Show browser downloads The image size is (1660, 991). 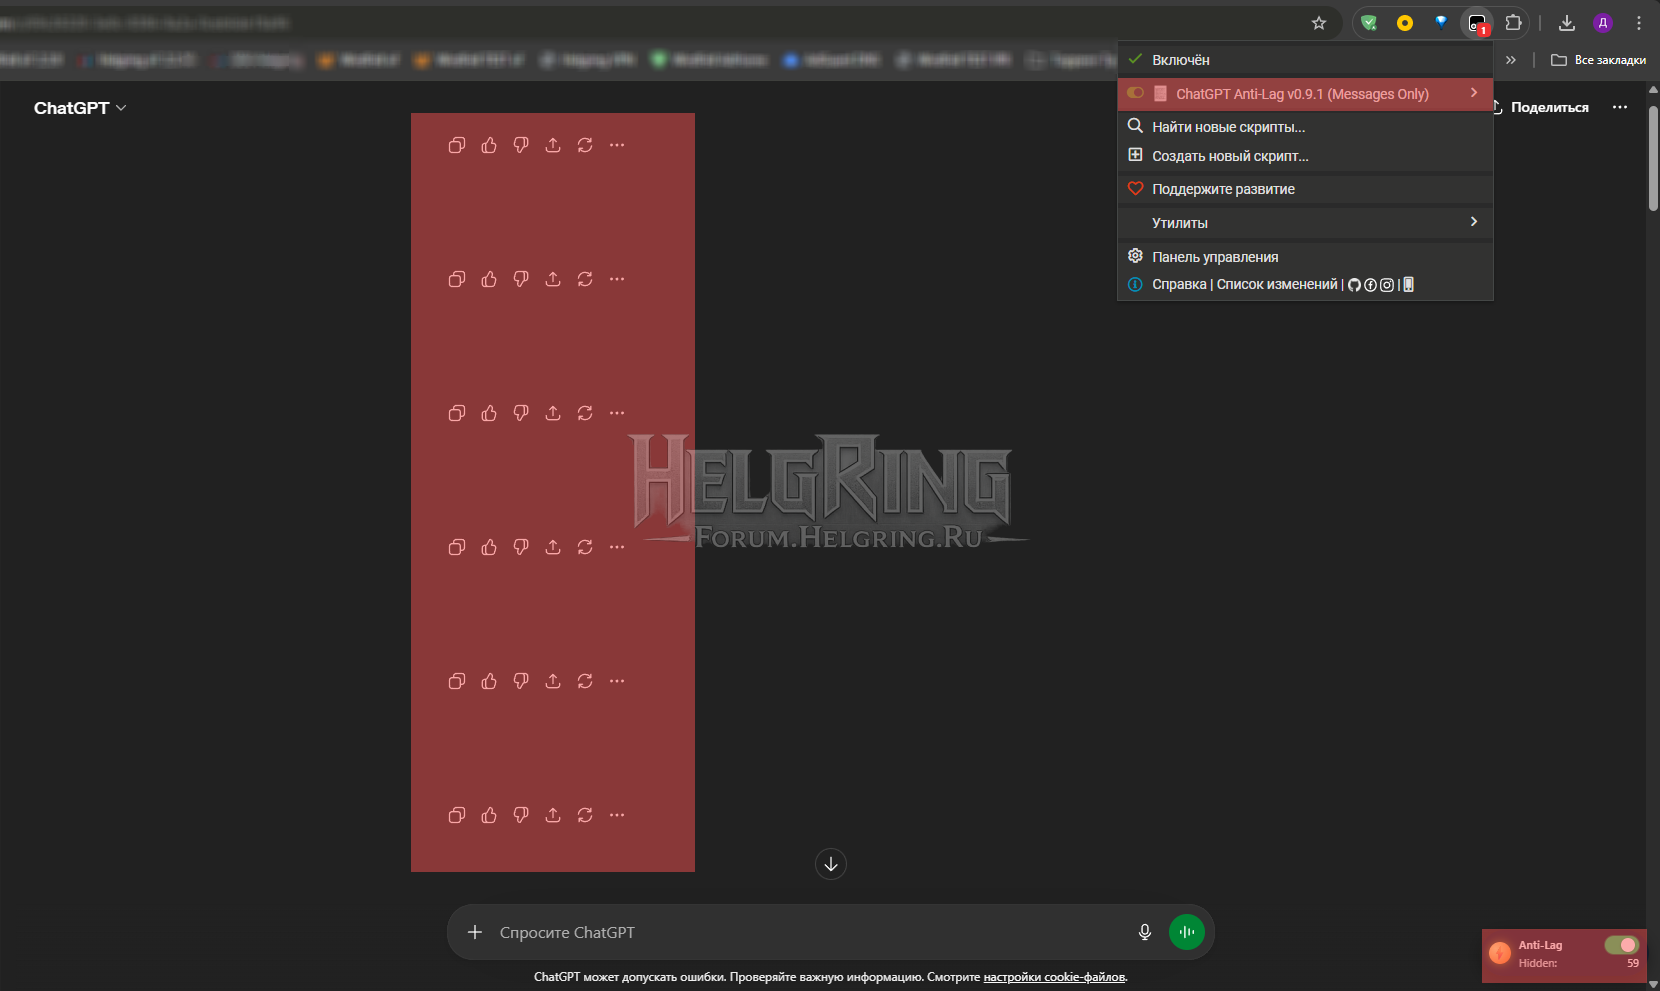click(x=1567, y=23)
